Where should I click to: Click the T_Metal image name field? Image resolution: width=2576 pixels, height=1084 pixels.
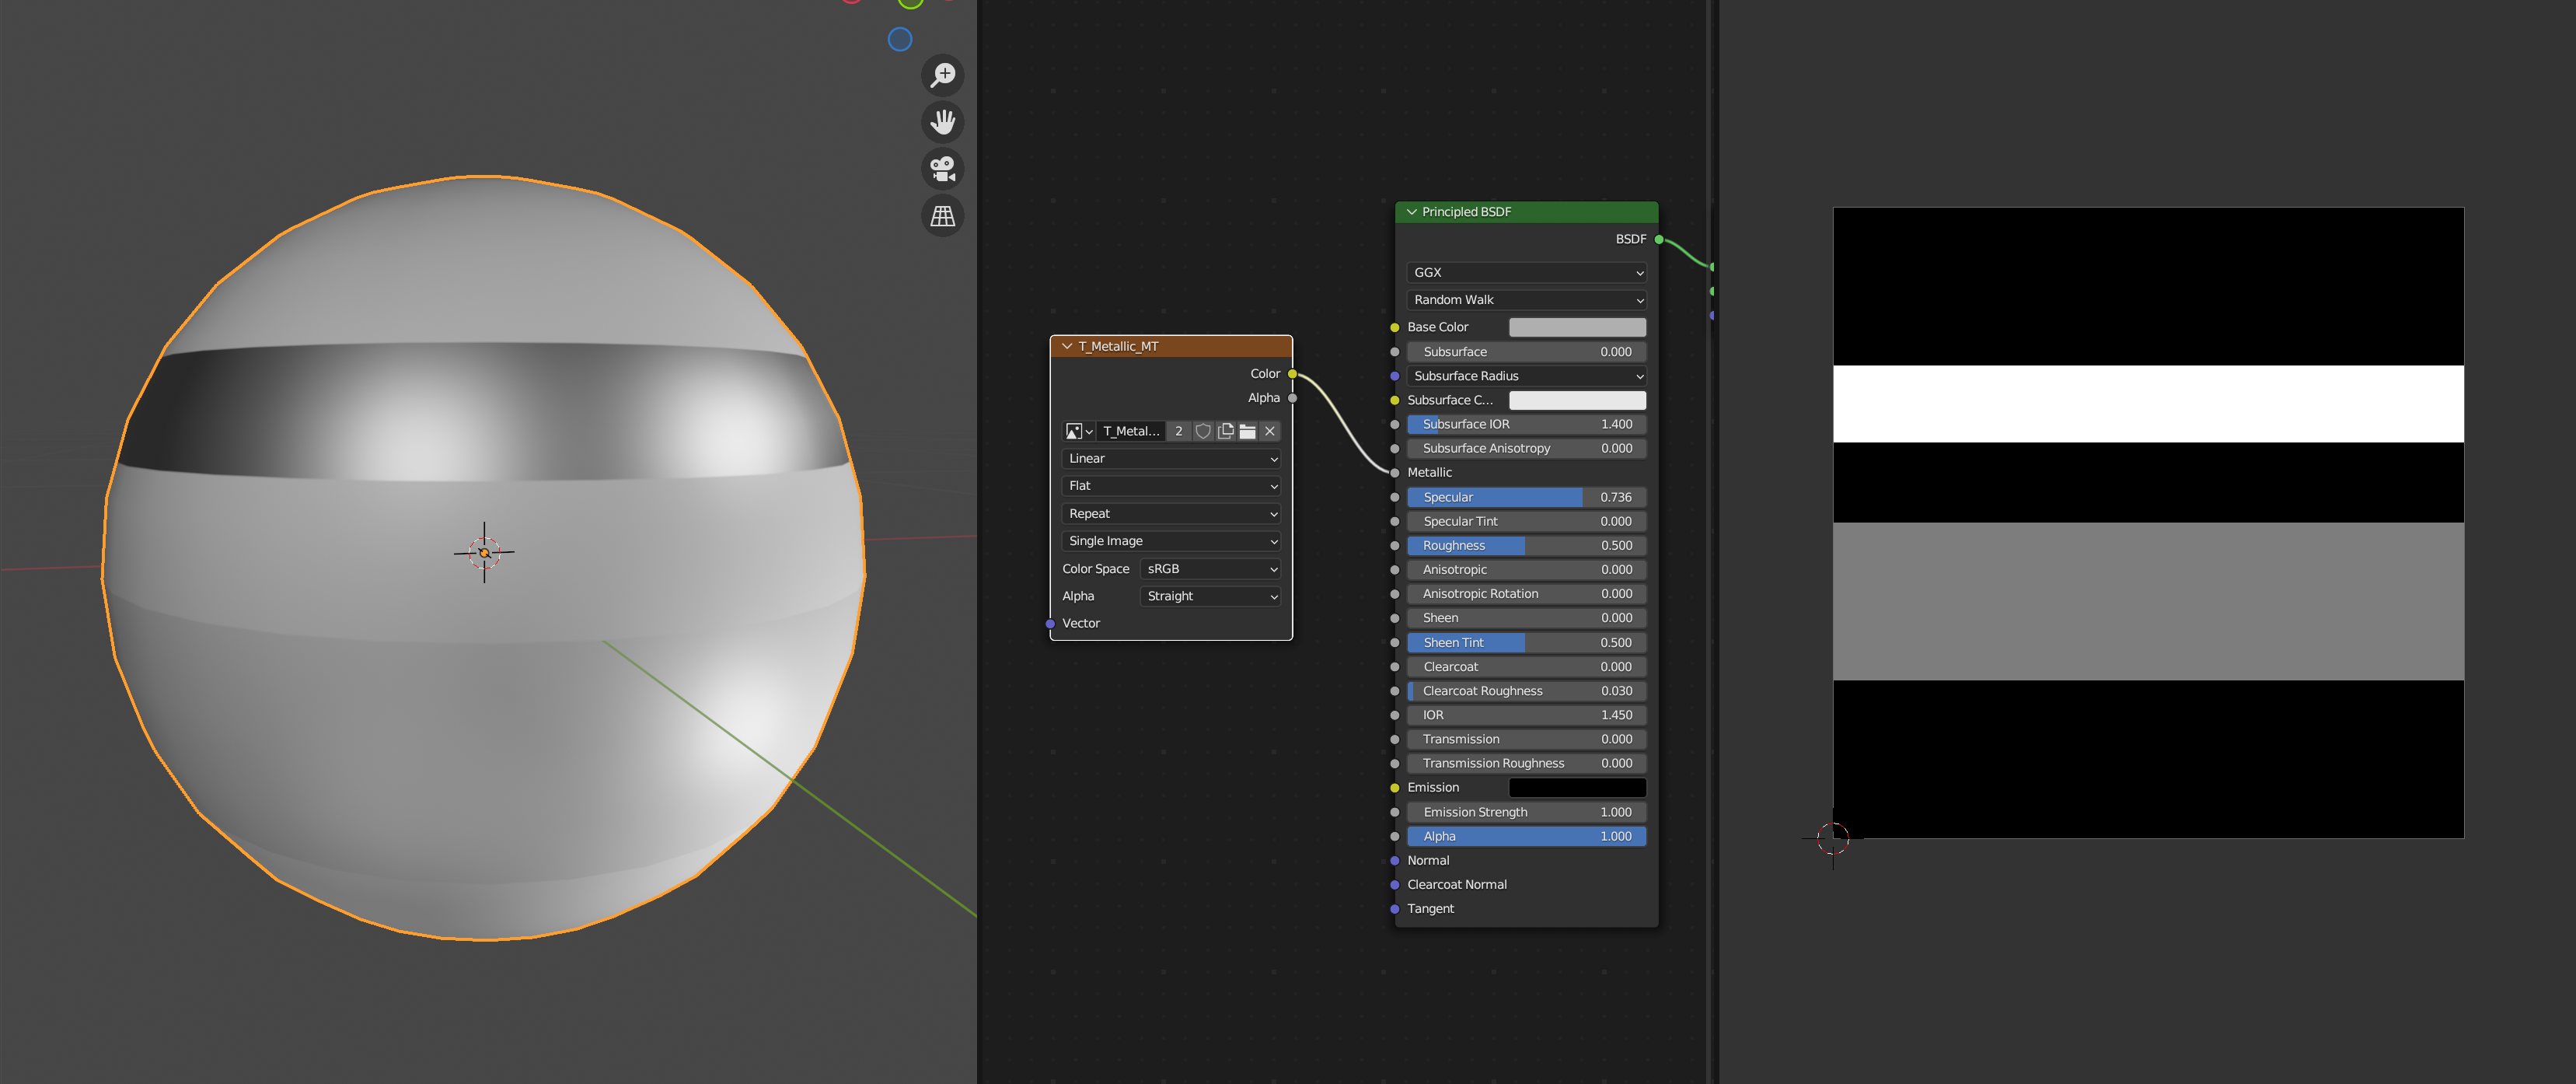click(1131, 431)
